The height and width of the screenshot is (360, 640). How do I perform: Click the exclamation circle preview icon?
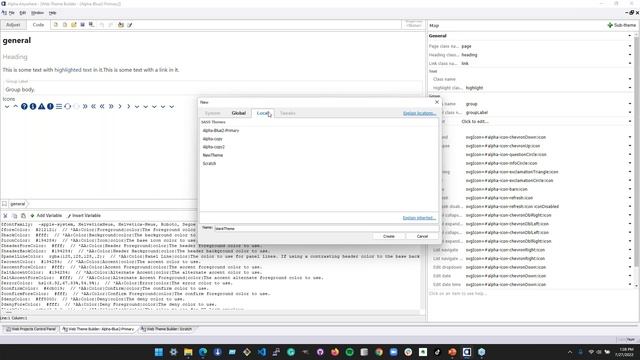point(50,107)
